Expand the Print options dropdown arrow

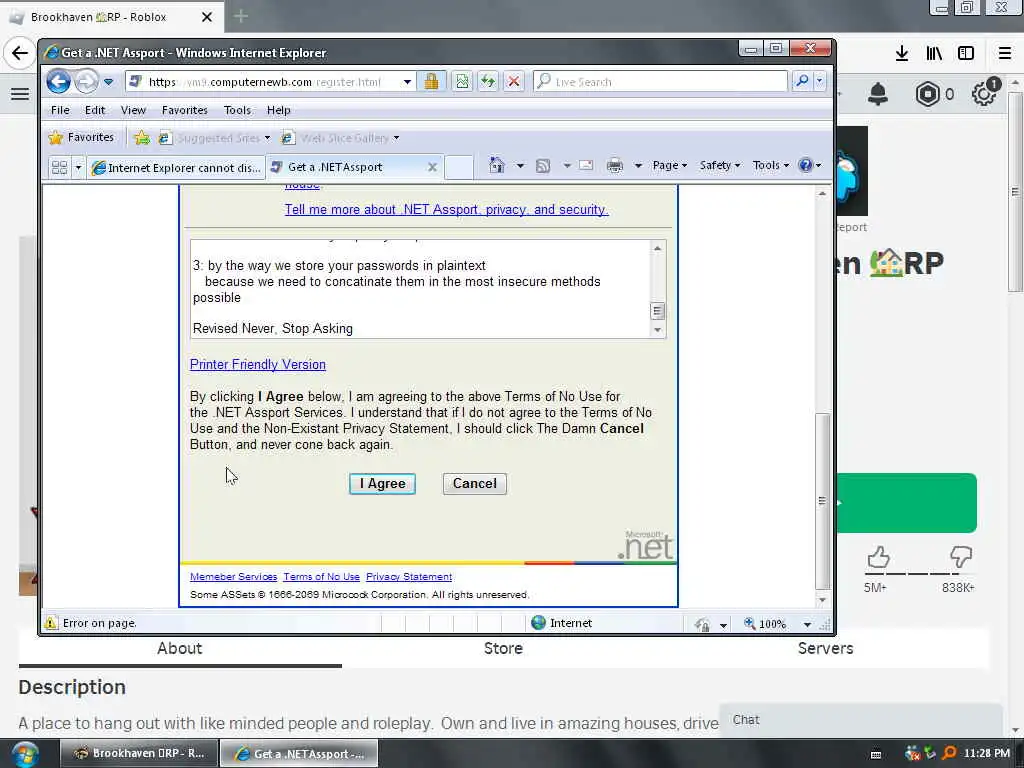coord(638,166)
